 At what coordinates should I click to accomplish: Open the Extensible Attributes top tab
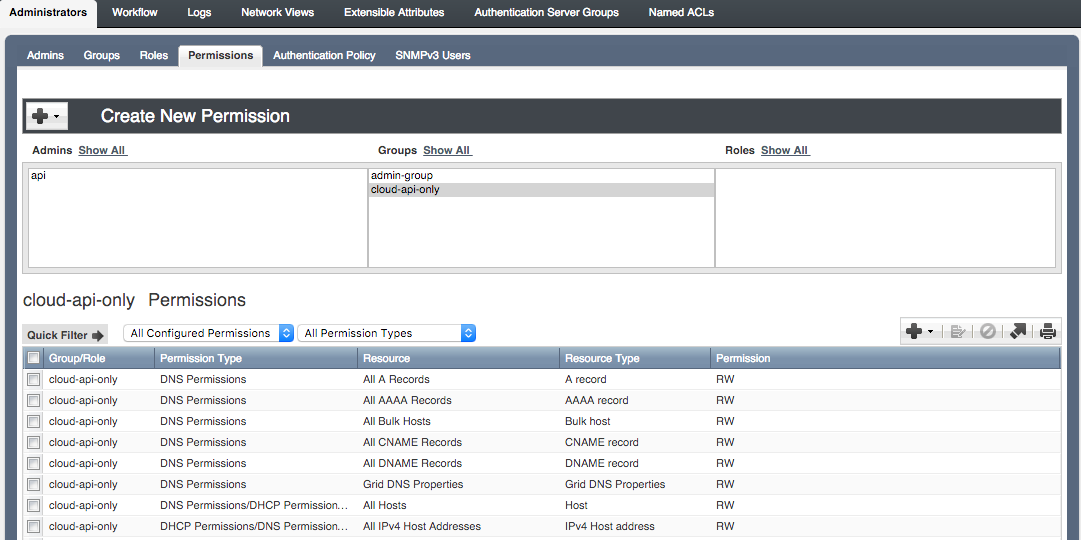394,12
